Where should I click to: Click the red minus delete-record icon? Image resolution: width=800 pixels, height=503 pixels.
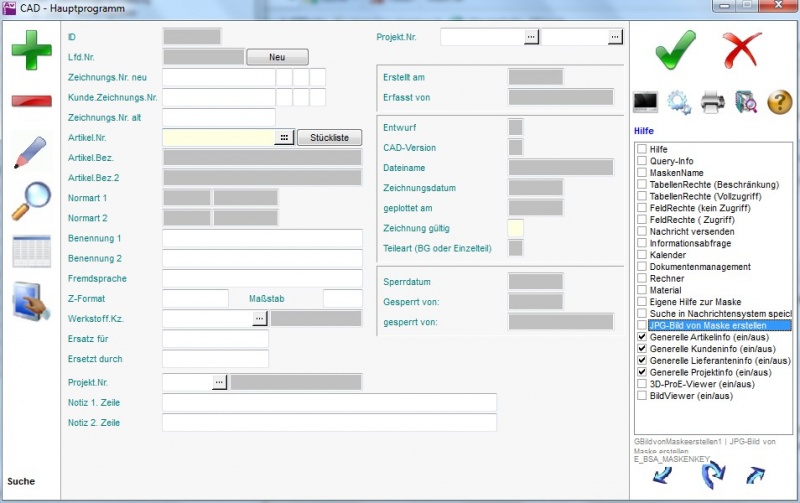coord(31,101)
